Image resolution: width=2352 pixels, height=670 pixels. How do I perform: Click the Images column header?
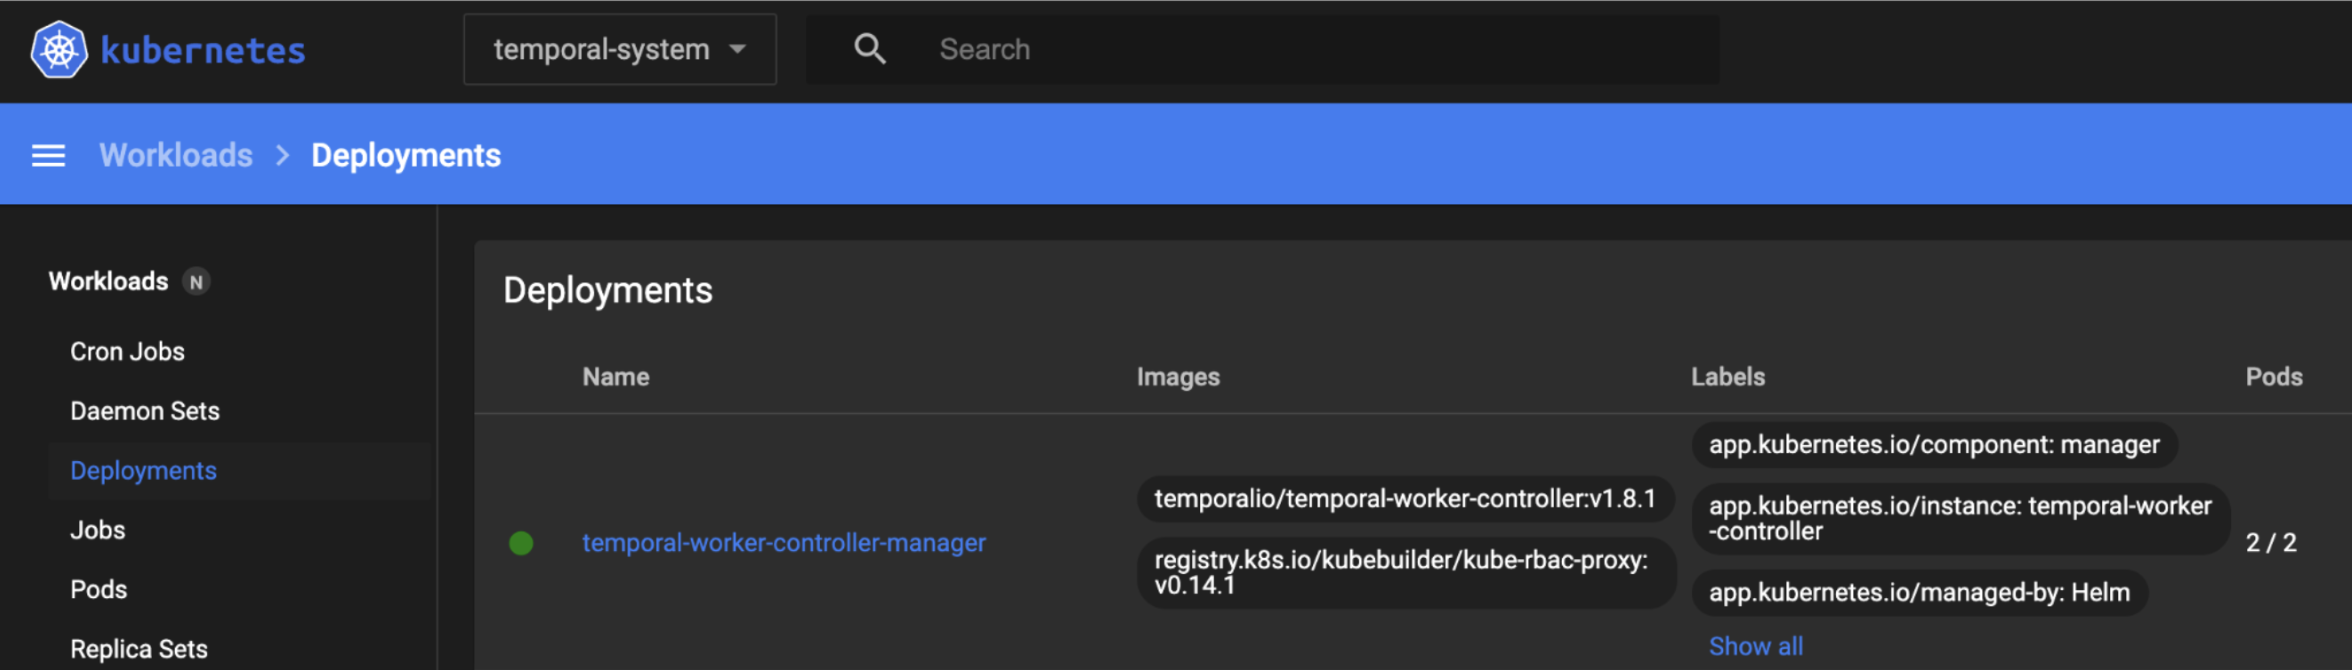click(1178, 377)
